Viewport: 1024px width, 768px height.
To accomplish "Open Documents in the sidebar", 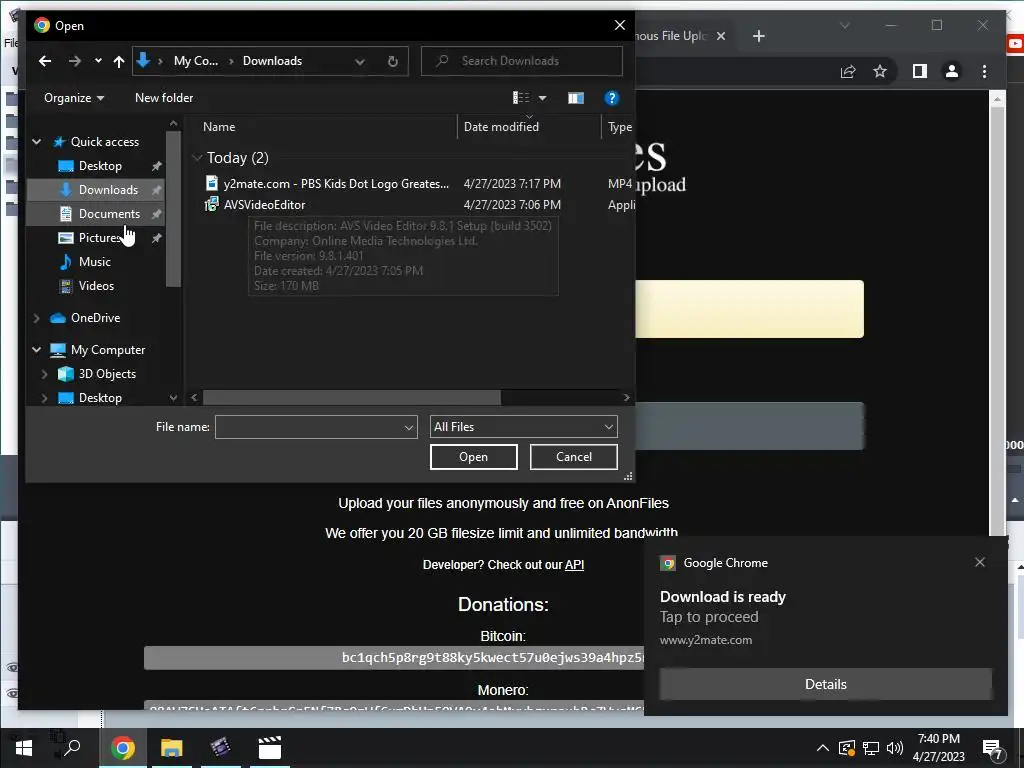I will pos(109,214).
